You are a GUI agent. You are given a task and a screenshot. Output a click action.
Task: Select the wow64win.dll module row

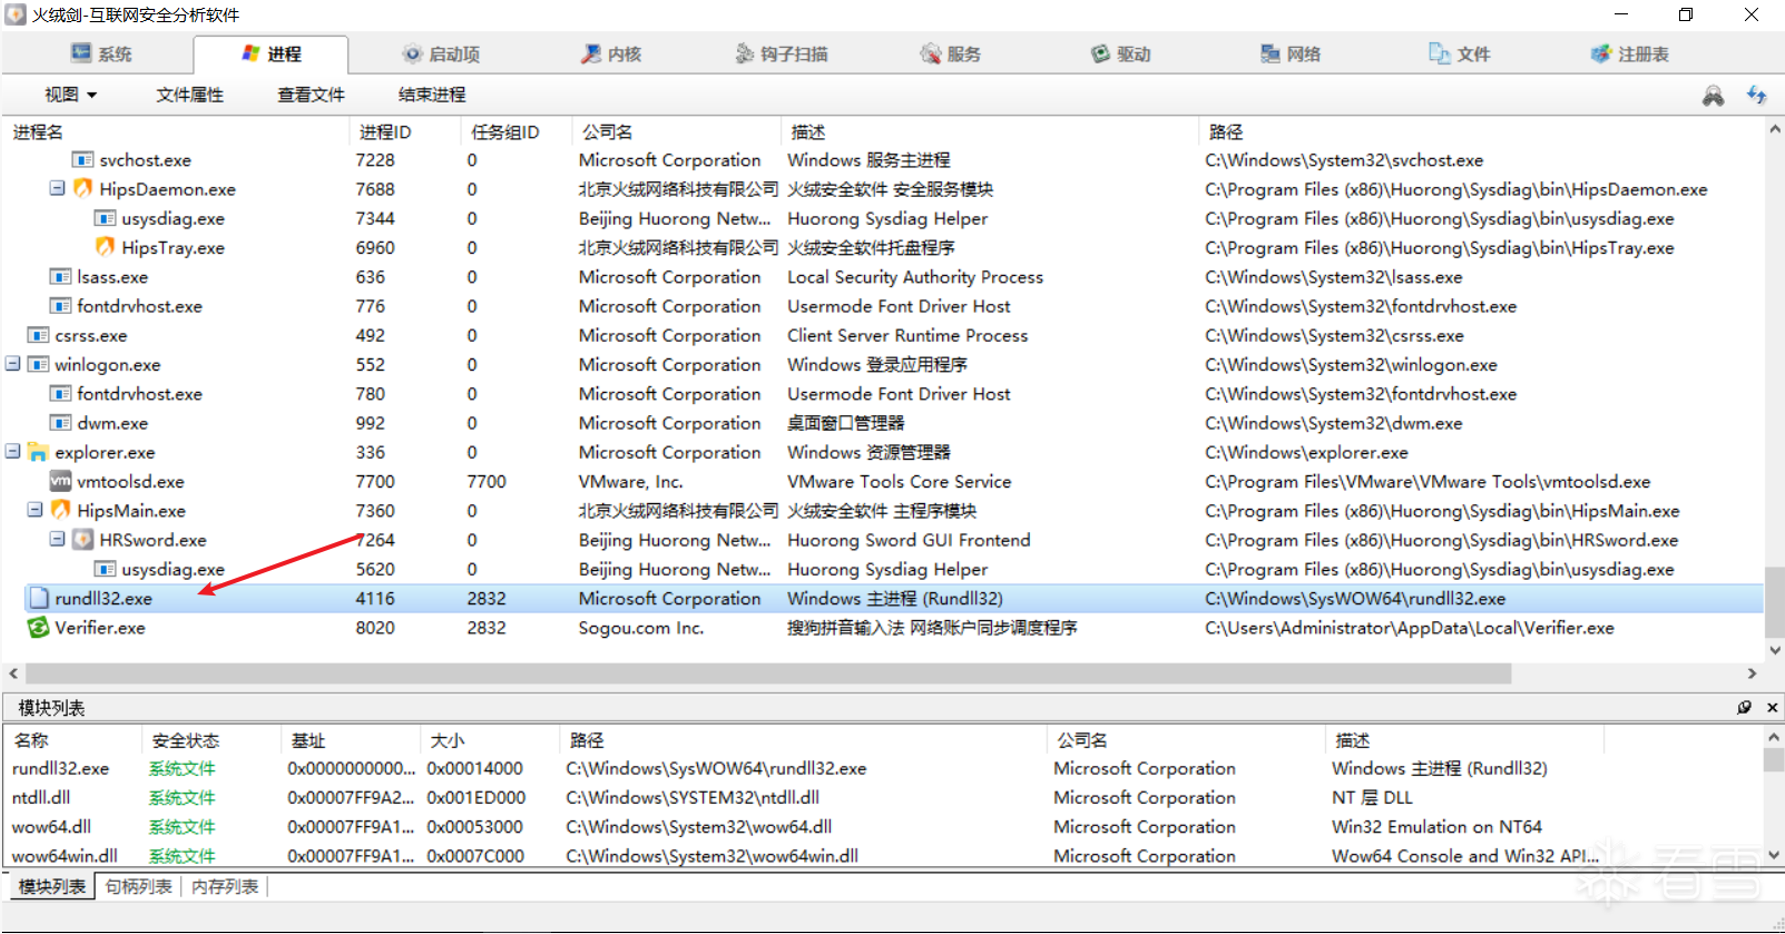click(884, 856)
